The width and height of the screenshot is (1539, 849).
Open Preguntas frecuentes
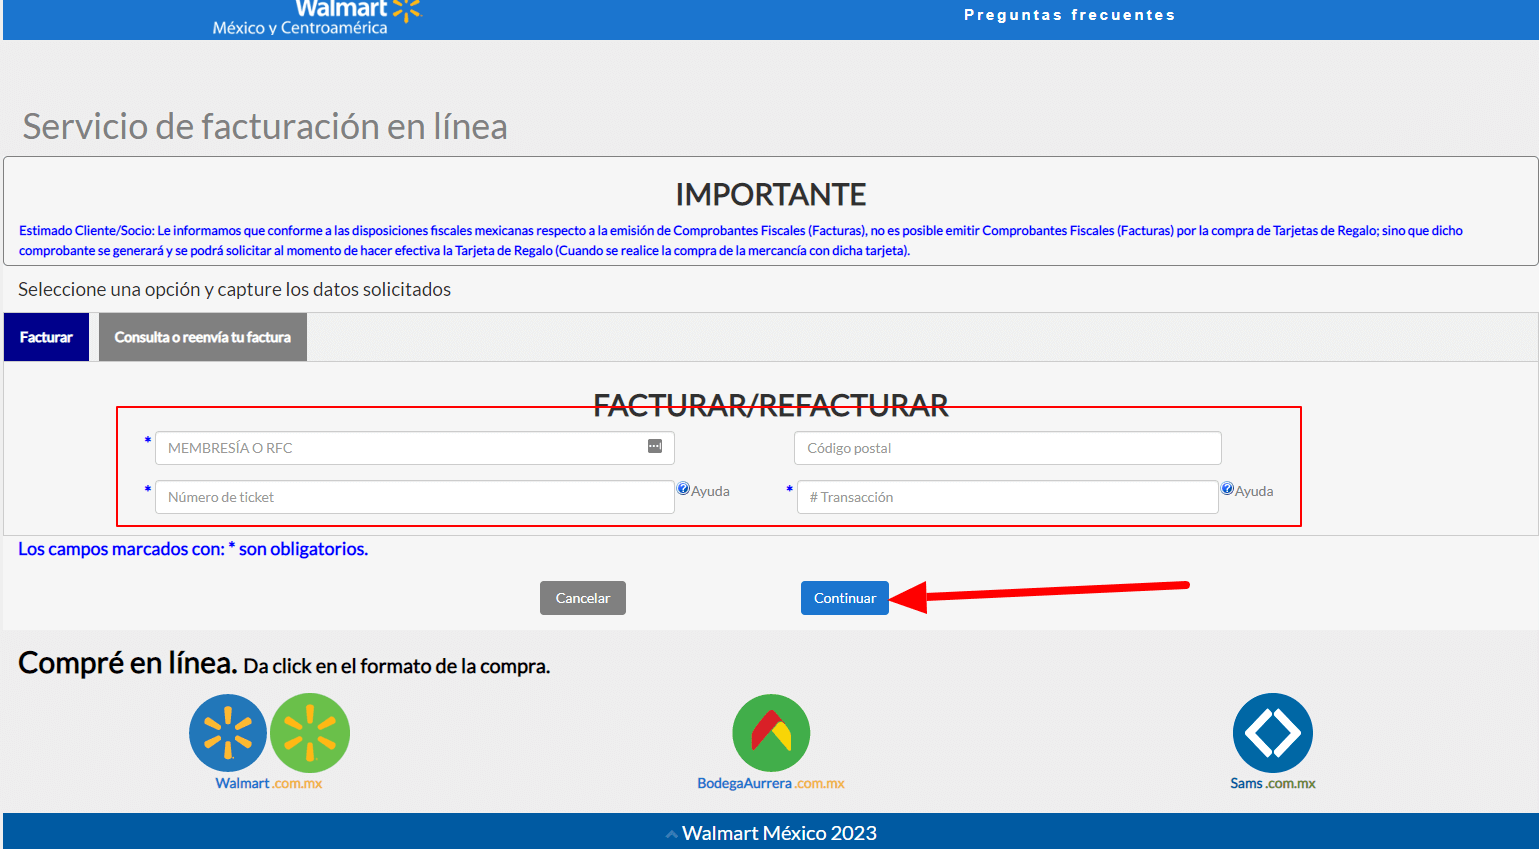coord(1069,14)
